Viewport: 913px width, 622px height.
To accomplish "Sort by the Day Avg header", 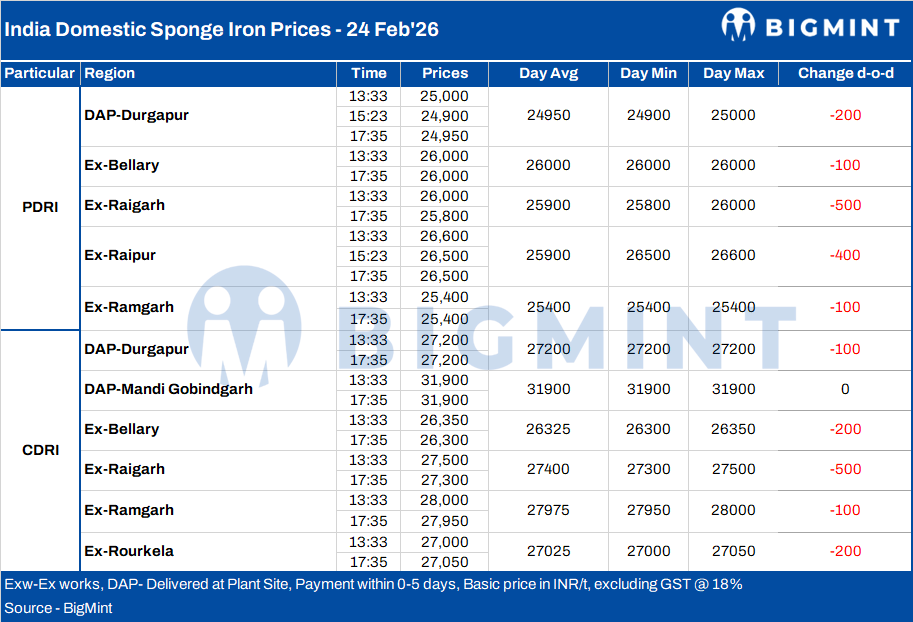I will (548, 73).
